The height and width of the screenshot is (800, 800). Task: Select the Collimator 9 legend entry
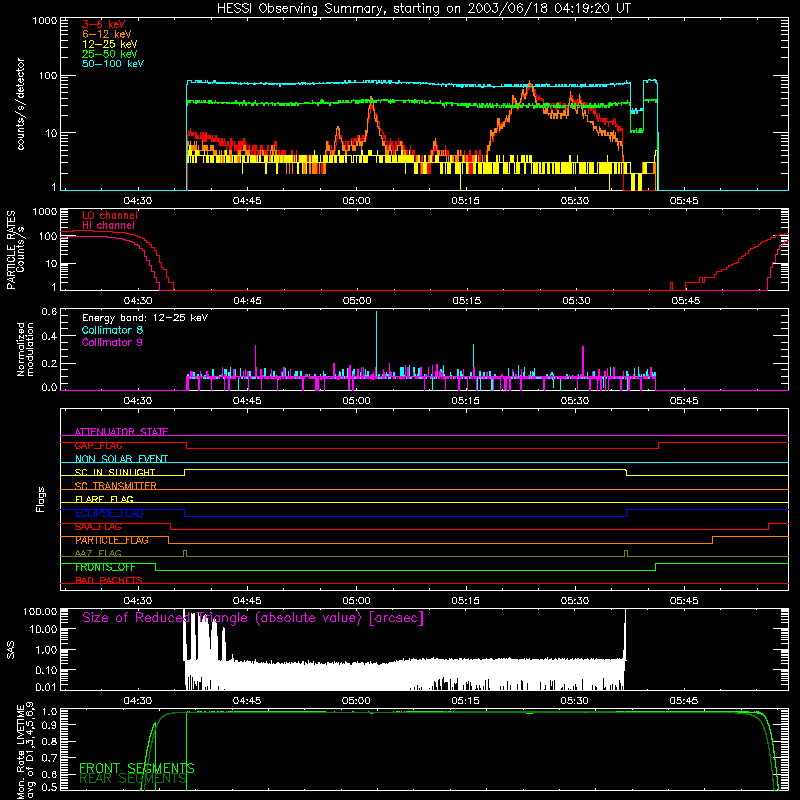click(x=112, y=342)
